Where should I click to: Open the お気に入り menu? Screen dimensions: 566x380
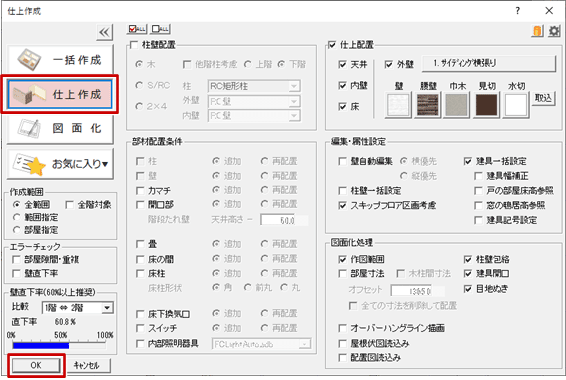(60, 164)
